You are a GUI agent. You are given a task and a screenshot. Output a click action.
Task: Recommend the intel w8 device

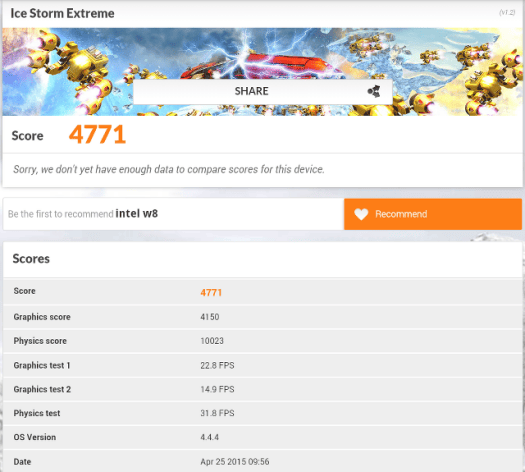[433, 214]
